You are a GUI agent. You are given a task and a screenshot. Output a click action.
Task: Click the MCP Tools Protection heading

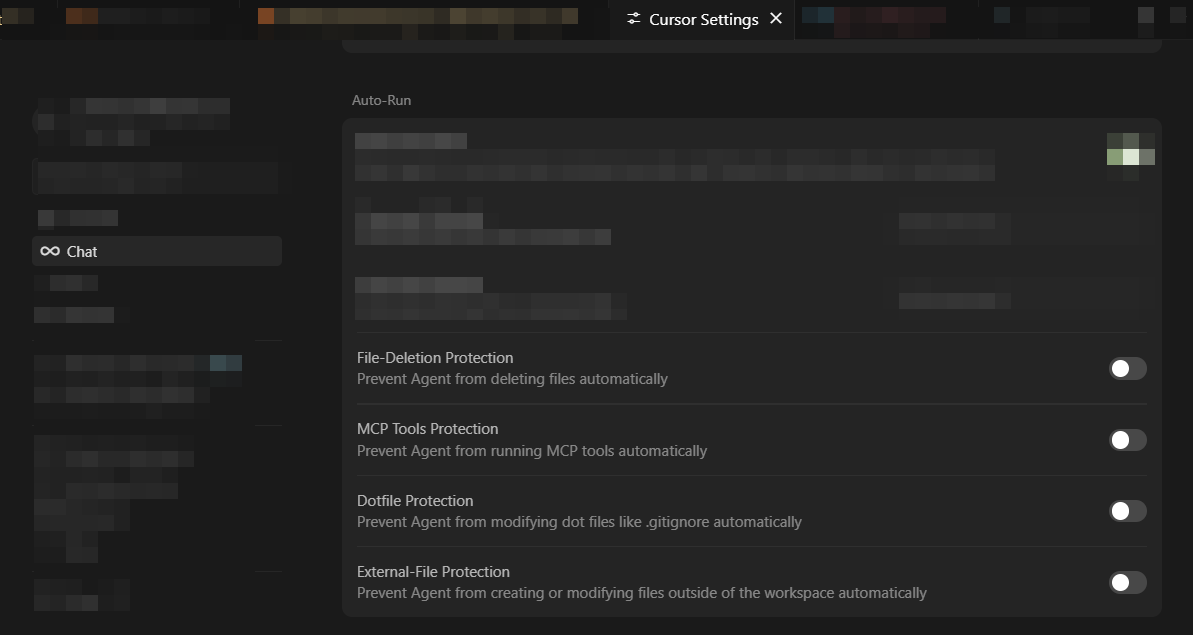tap(428, 429)
